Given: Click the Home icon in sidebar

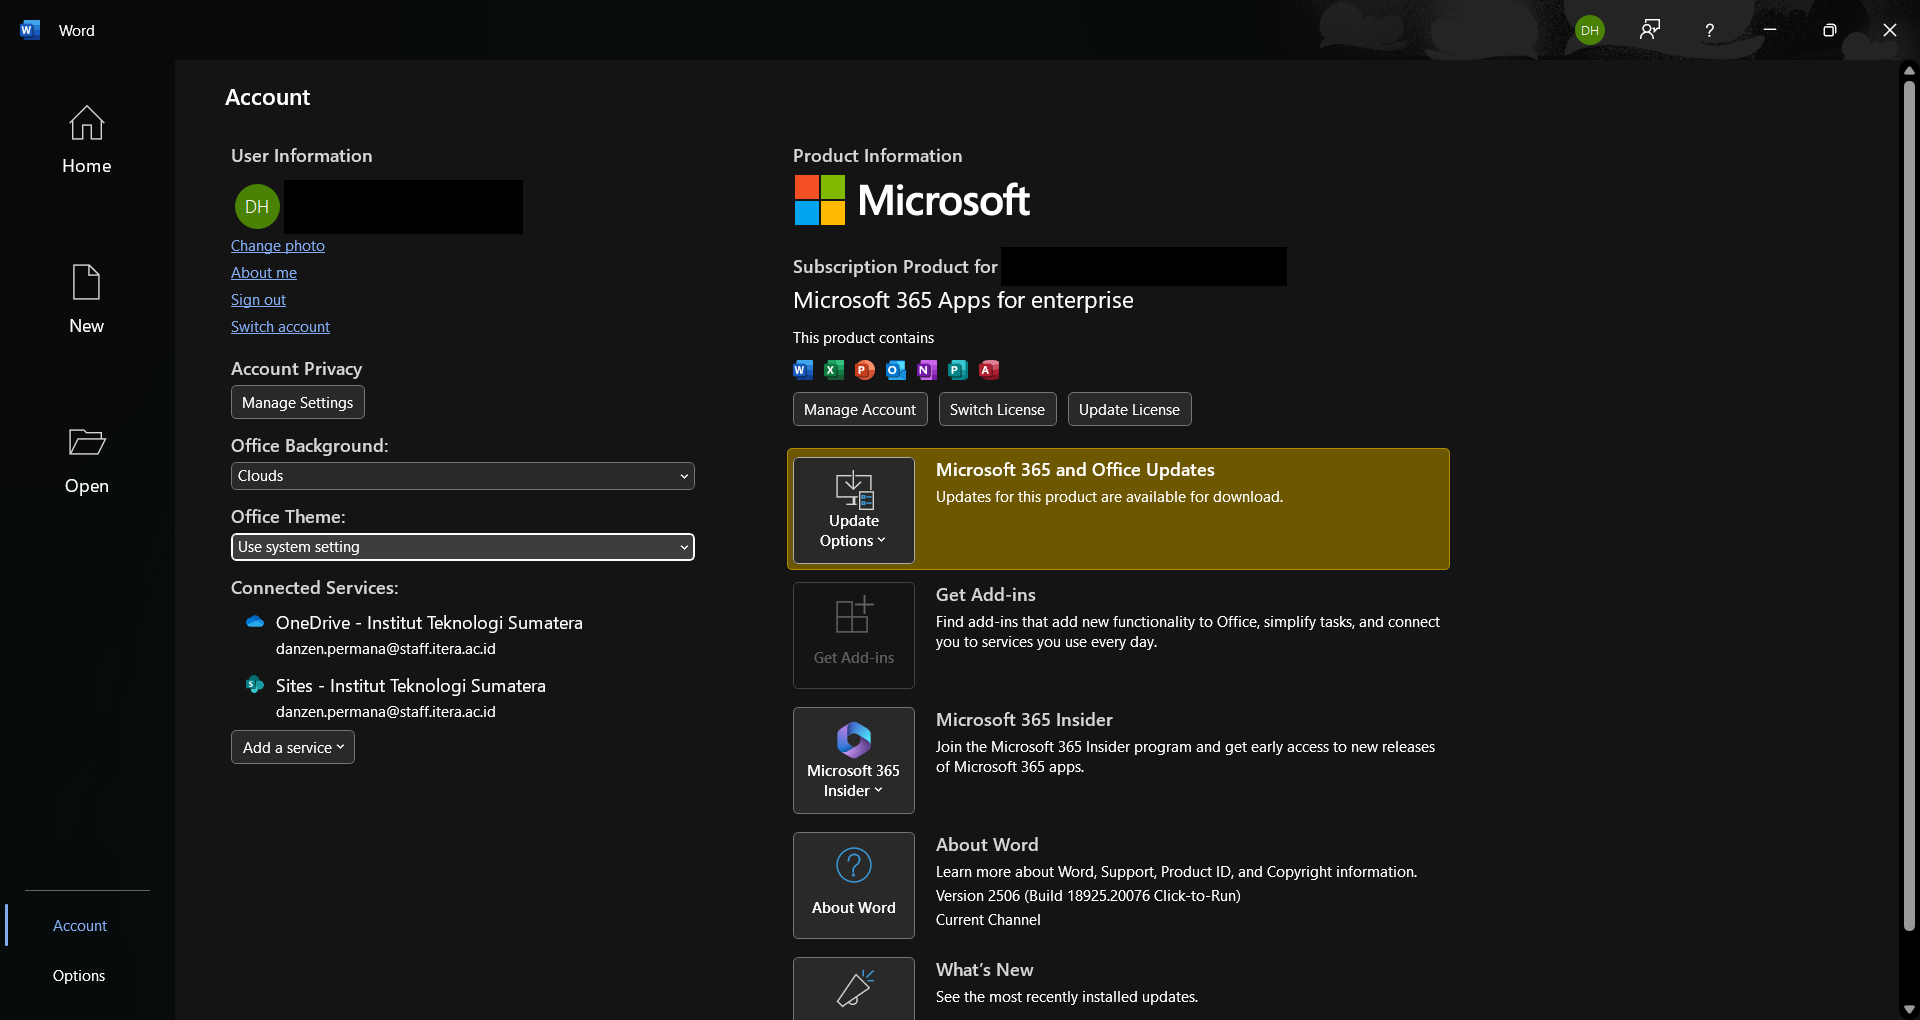Looking at the screenshot, I should tap(86, 124).
